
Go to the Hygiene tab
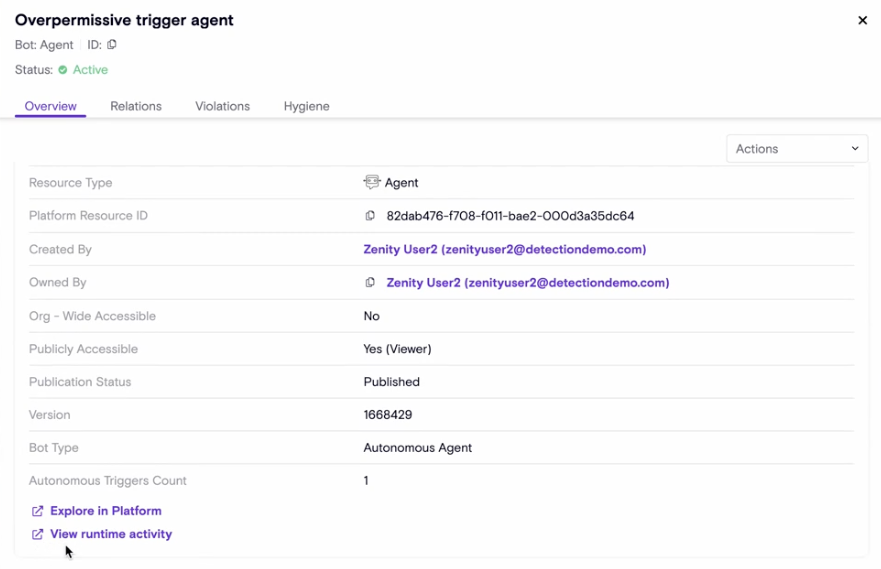click(306, 106)
